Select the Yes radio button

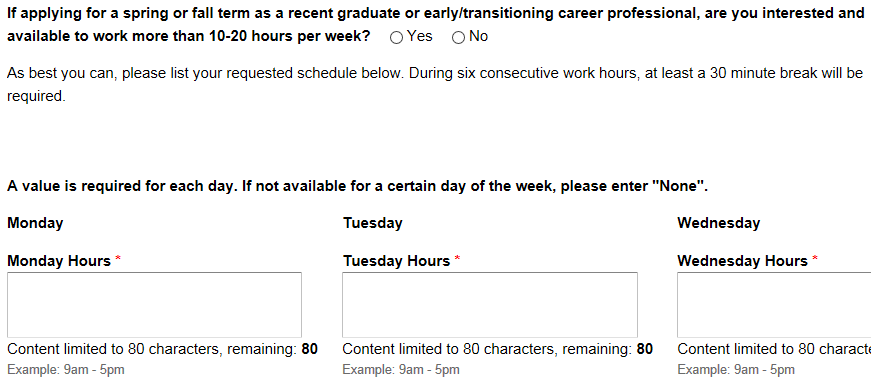click(x=397, y=38)
